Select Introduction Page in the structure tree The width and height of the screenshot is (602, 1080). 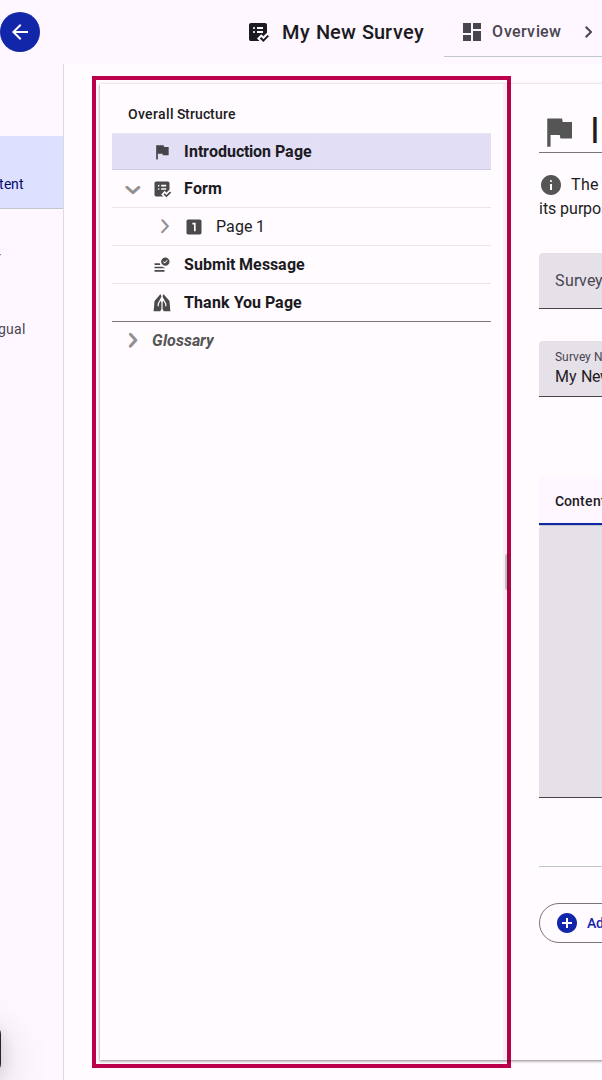point(301,152)
